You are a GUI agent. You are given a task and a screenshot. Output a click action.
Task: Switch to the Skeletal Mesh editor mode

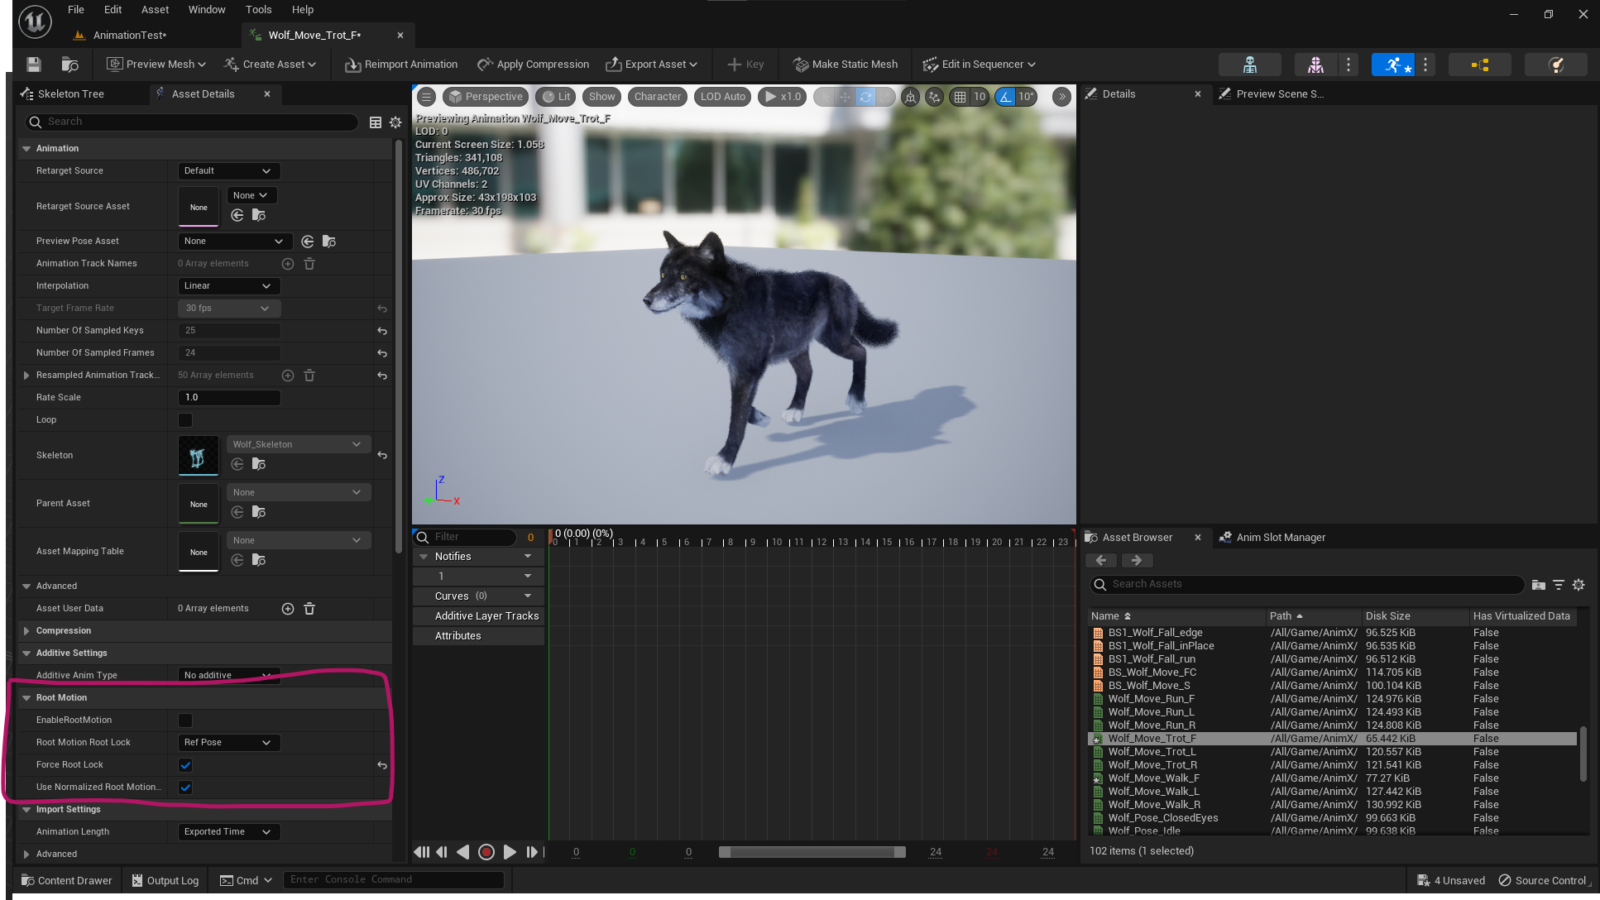pyautogui.click(x=1315, y=64)
